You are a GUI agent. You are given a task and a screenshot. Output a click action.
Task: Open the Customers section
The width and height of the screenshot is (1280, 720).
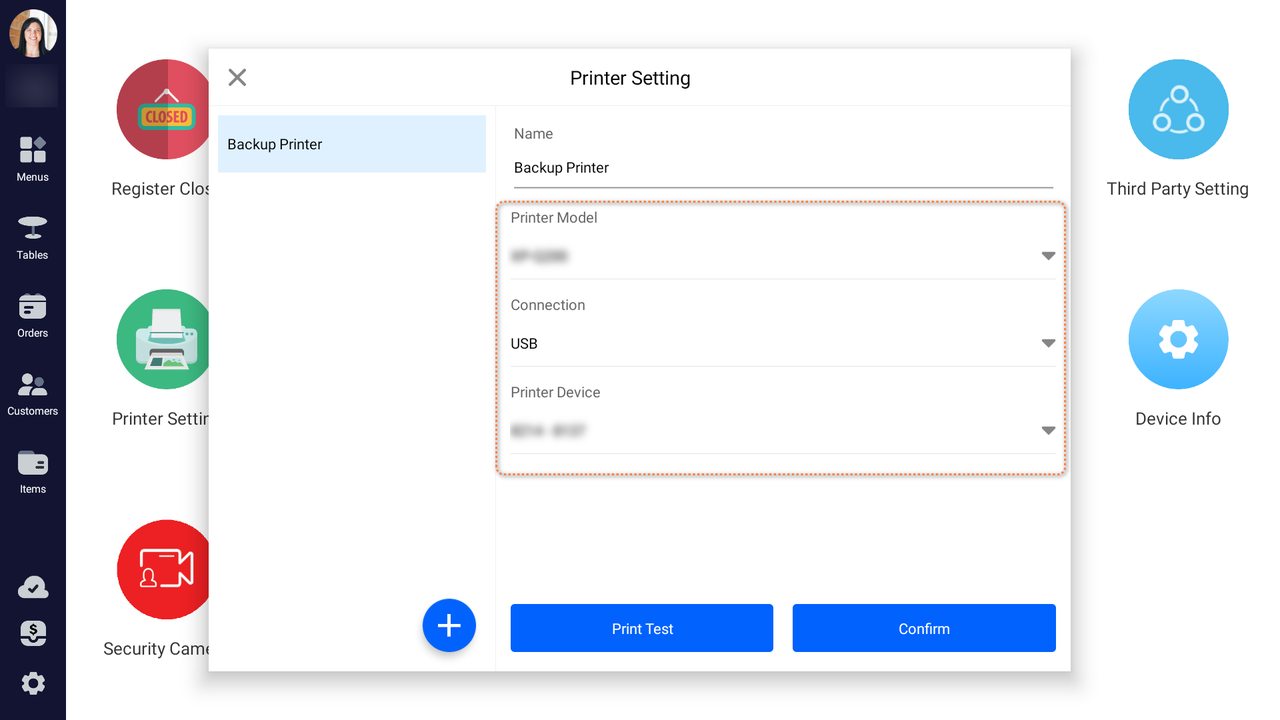33,392
